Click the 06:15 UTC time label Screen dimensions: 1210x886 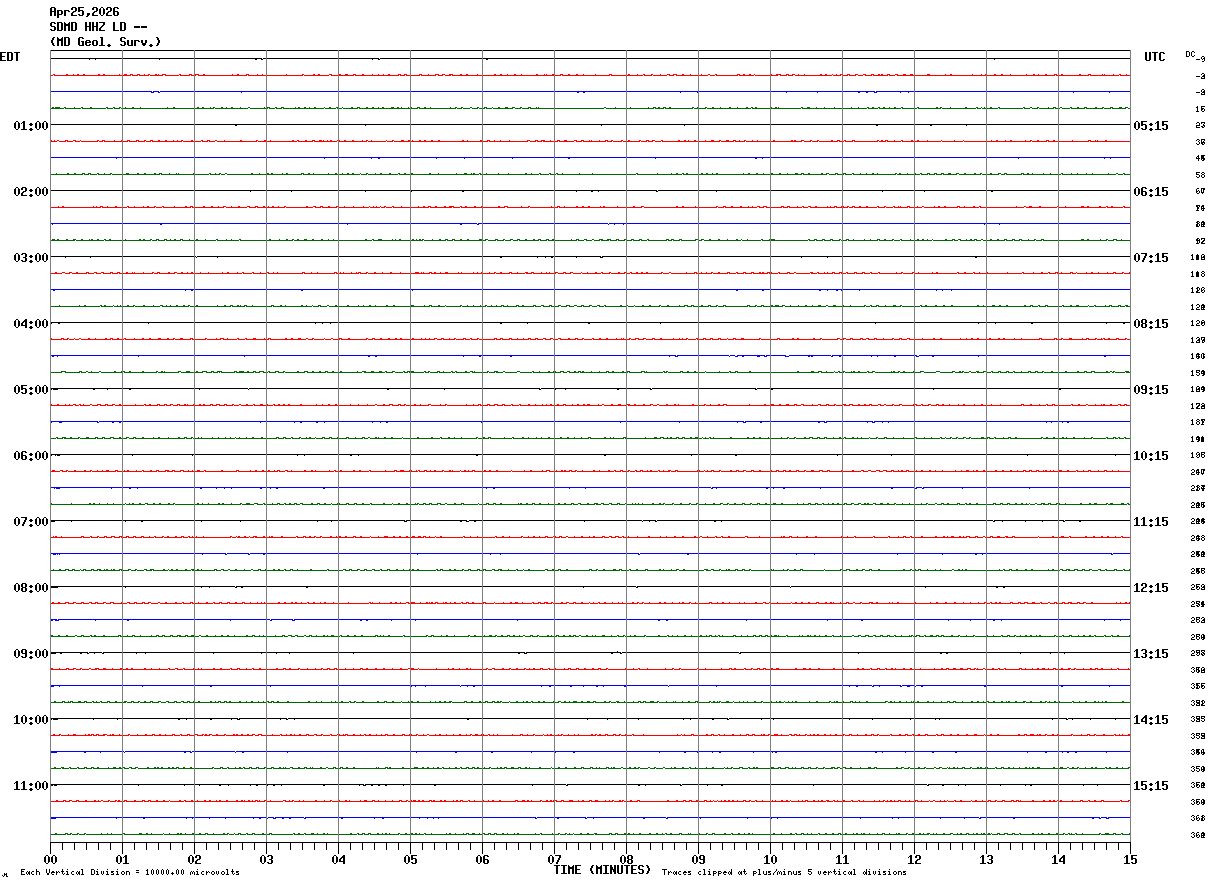[1150, 191]
